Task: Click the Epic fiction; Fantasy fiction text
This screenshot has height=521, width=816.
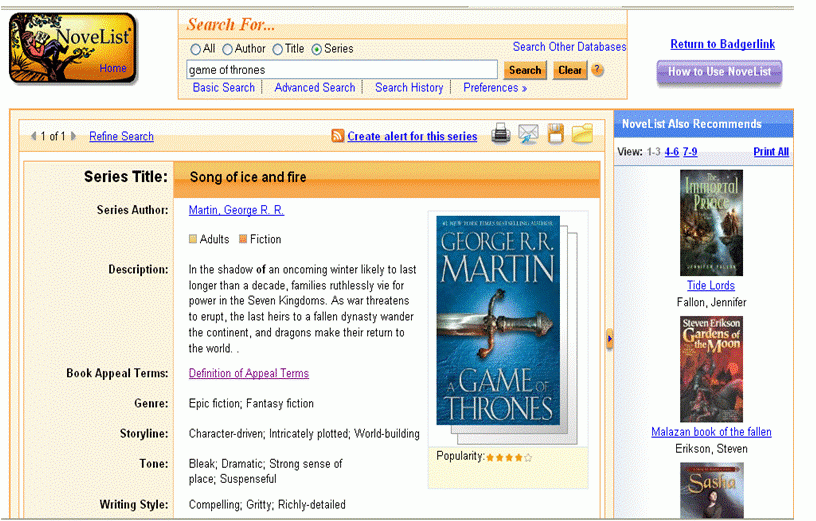Action: click(x=251, y=403)
